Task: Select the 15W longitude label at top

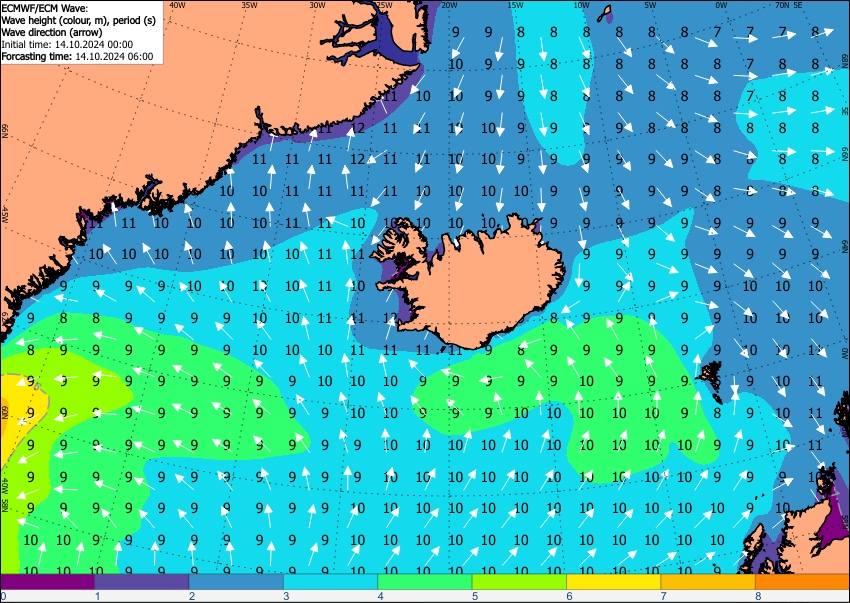Action: [x=515, y=5]
